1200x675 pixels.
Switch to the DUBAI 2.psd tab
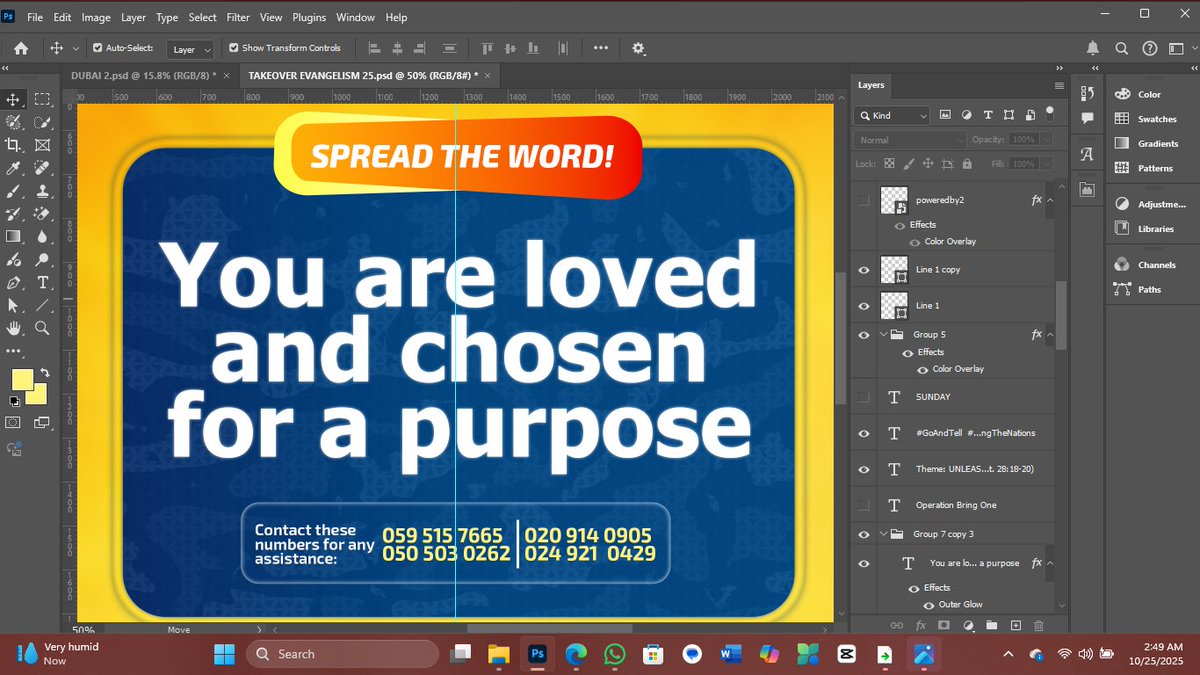[130, 75]
